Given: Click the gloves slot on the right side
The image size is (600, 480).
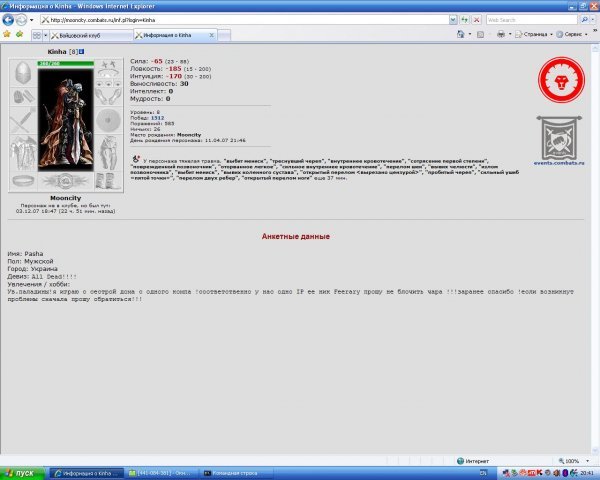Looking at the screenshot, I should [x=109, y=96].
